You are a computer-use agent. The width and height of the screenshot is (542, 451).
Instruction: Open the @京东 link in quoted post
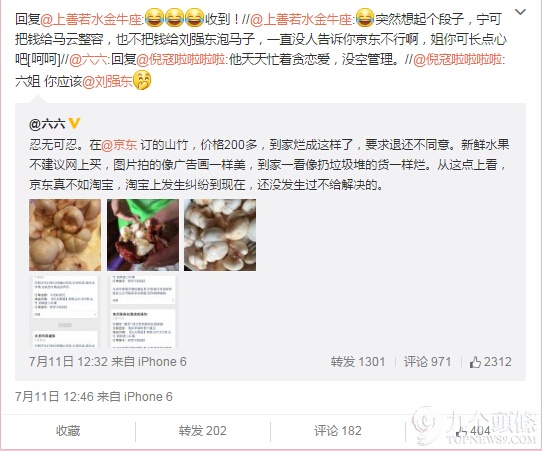click(119, 144)
